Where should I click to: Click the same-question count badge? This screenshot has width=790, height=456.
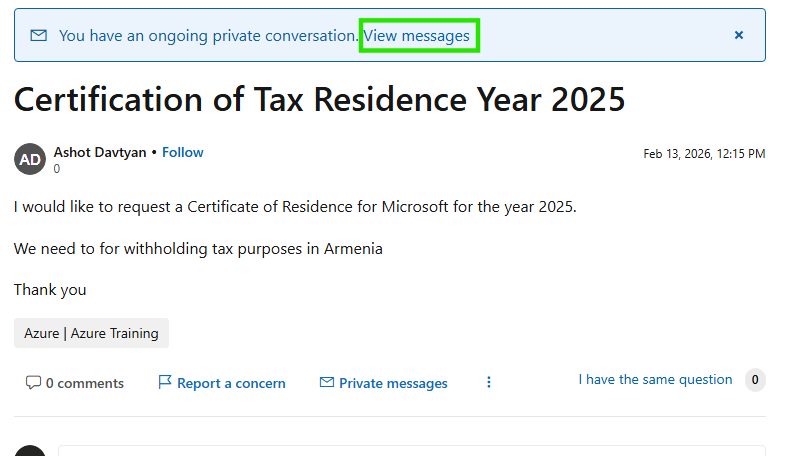pyautogui.click(x=756, y=380)
